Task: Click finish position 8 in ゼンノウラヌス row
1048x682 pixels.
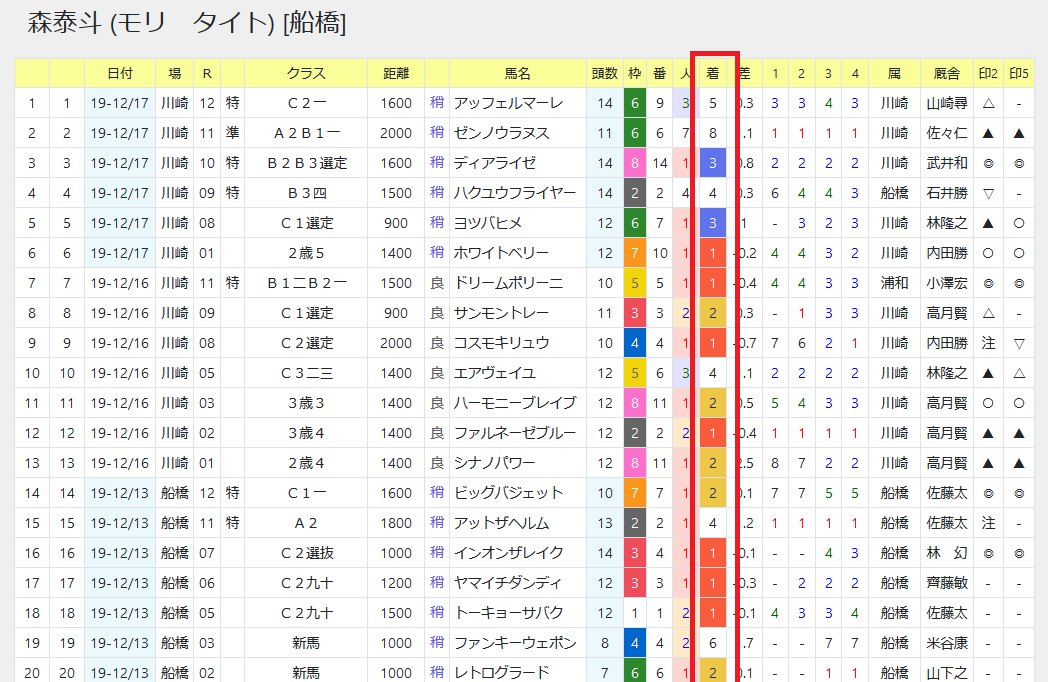Action: point(712,133)
